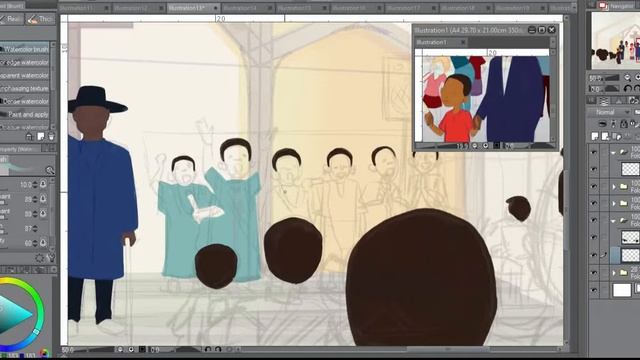Hide the currently selected layer
This screenshot has width=640, height=360.
coord(594,255)
